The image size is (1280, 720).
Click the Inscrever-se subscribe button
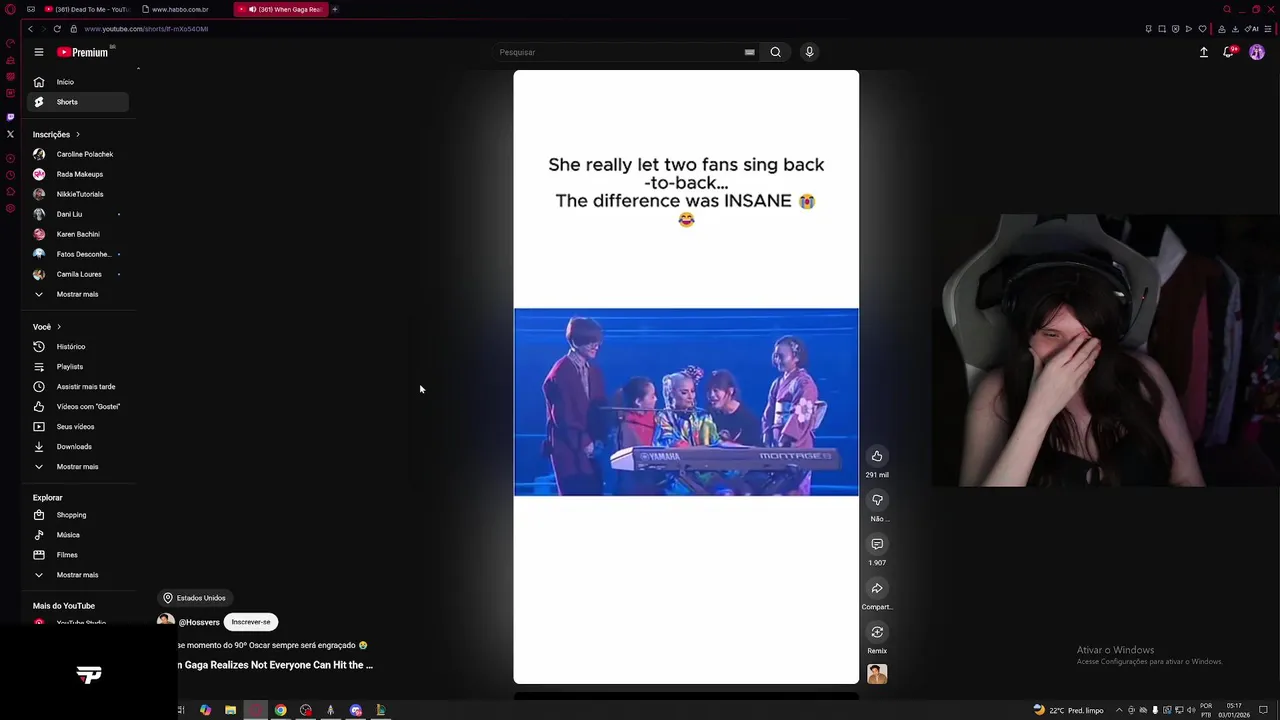tap(251, 622)
